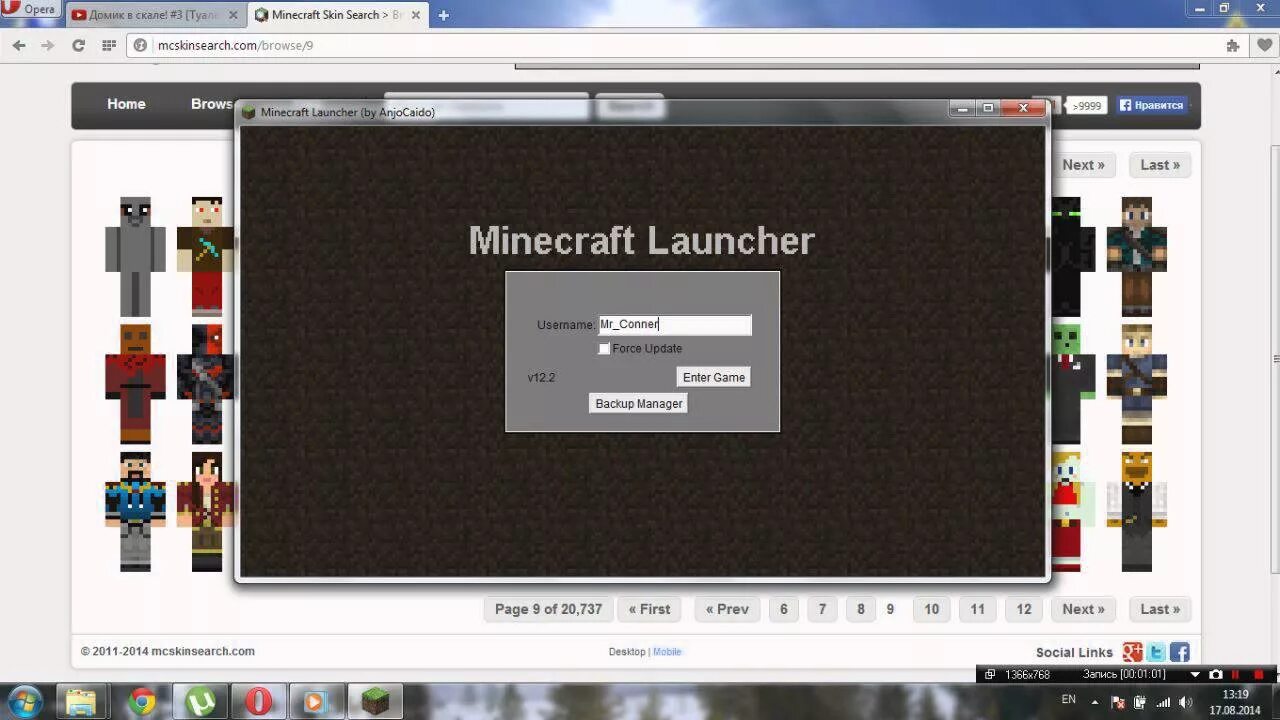Open the Backup Manager
This screenshot has width=1280, height=720.
click(x=639, y=404)
